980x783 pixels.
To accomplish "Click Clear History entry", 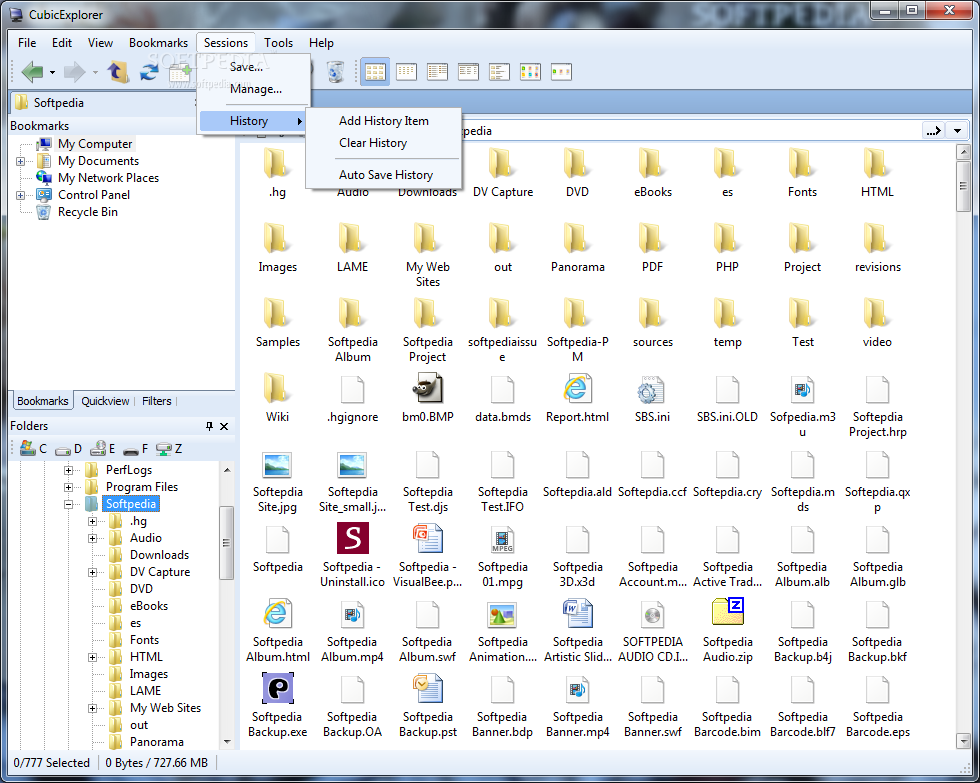I will [373, 143].
